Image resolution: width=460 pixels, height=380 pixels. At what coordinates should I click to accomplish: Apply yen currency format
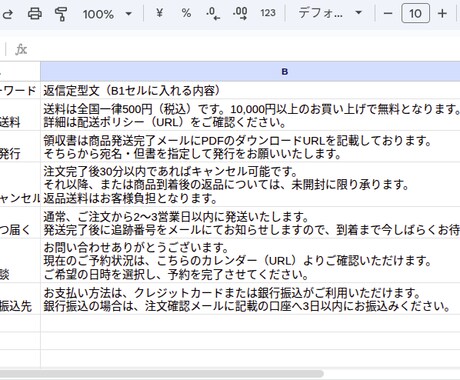point(160,13)
